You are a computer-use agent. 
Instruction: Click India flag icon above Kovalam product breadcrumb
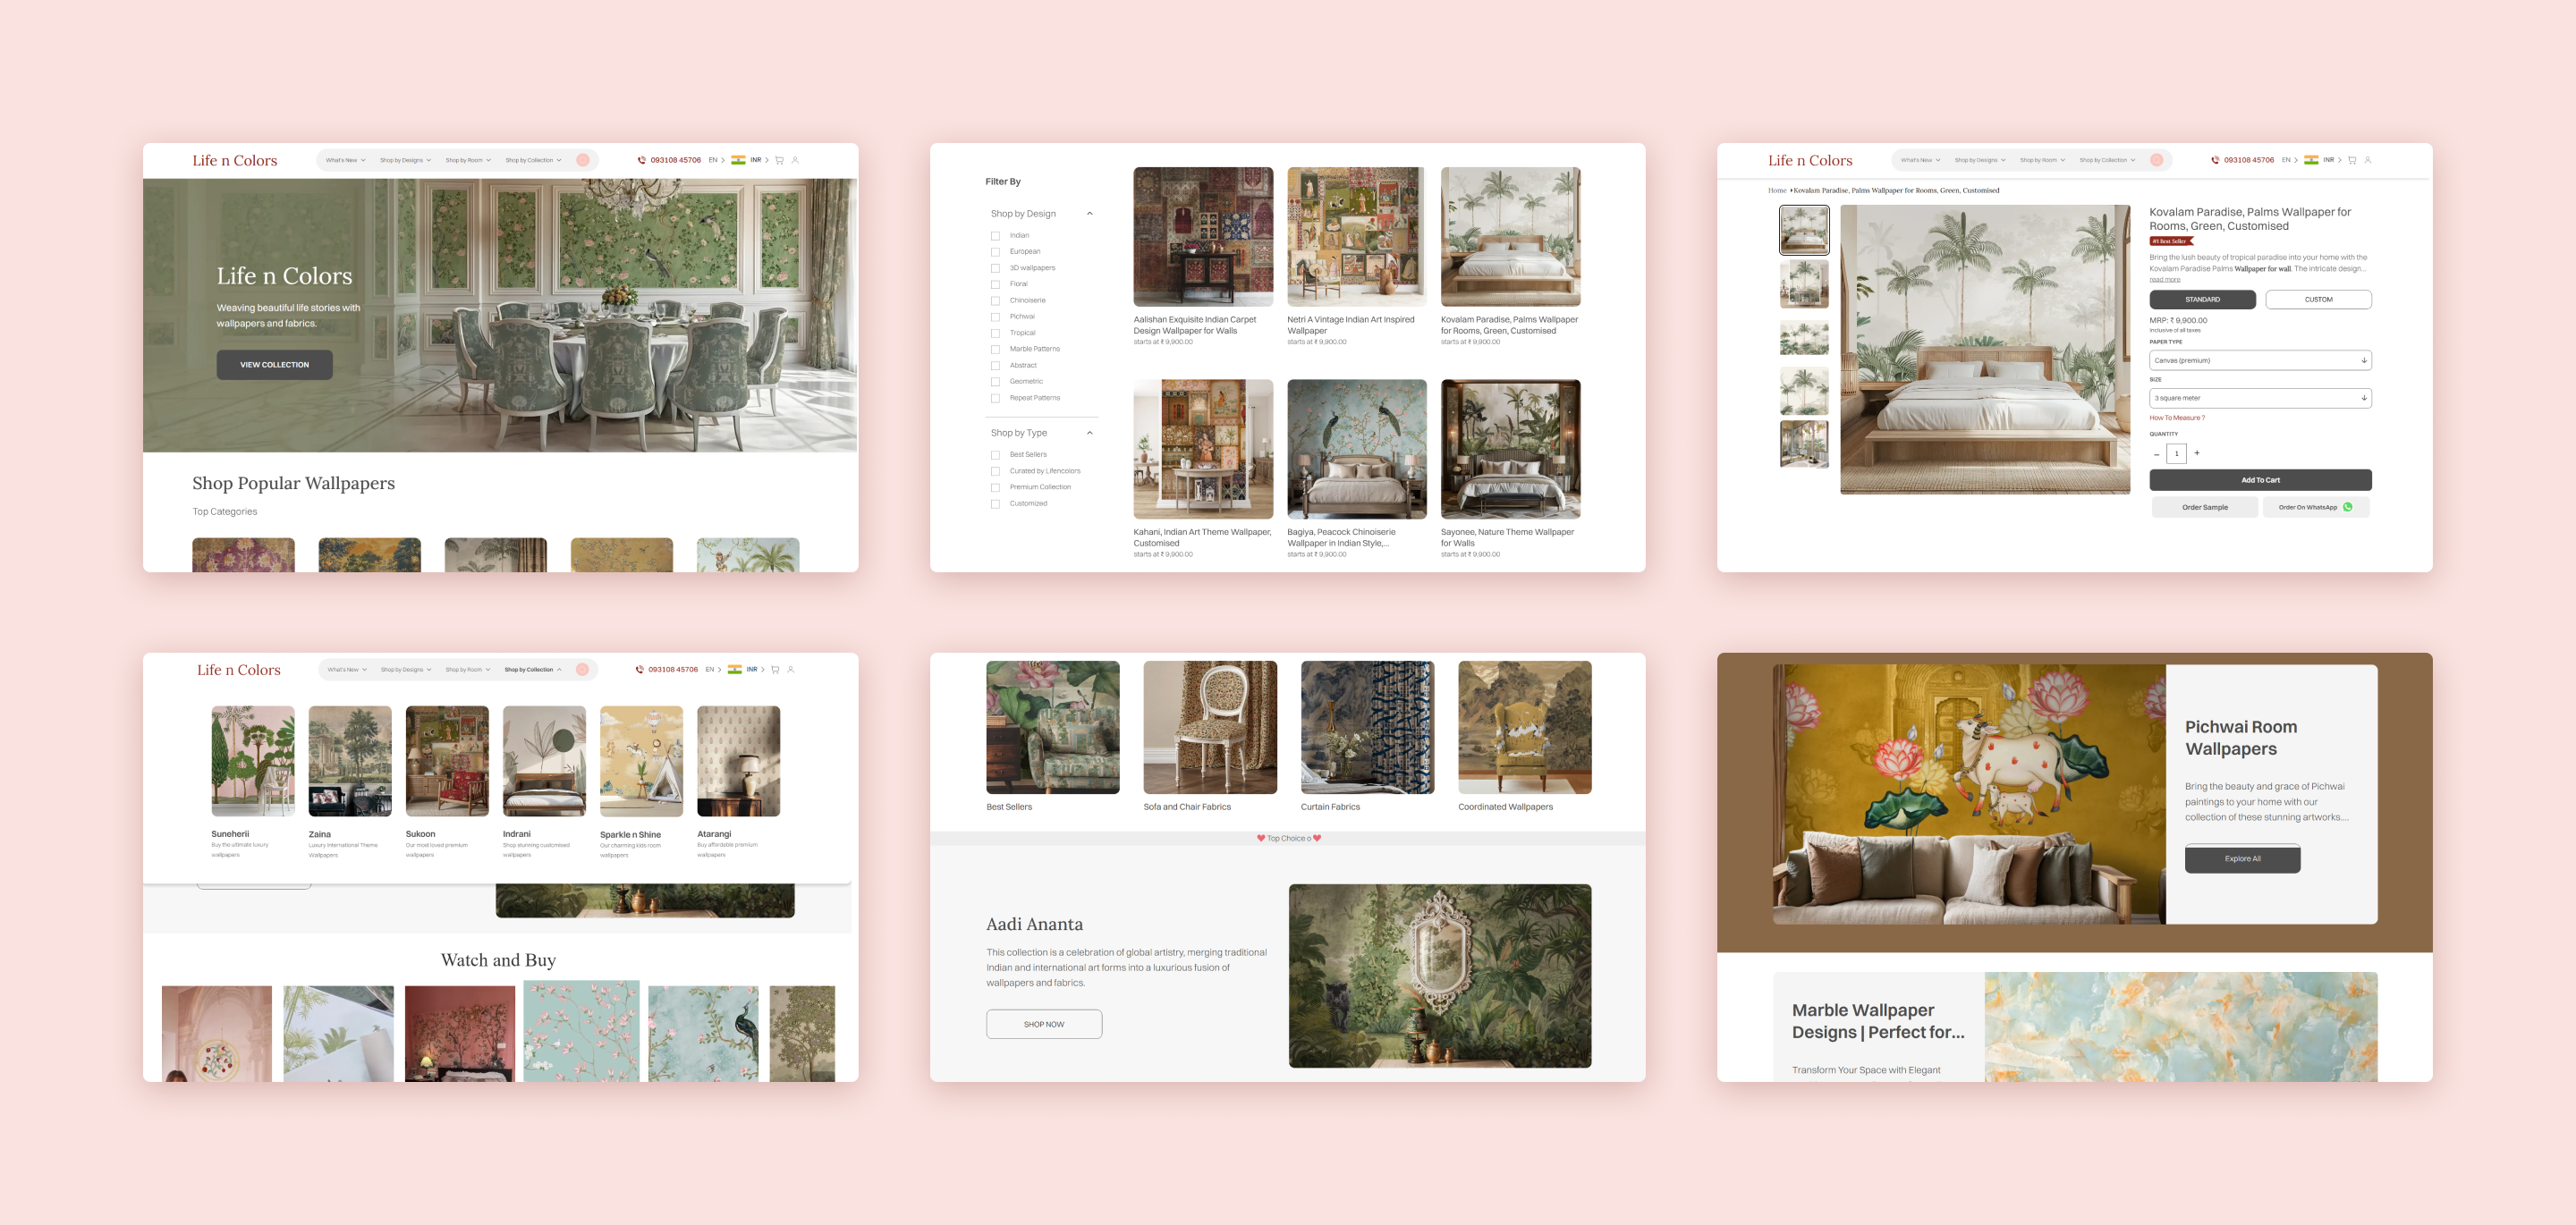(x=2311, y=160)
